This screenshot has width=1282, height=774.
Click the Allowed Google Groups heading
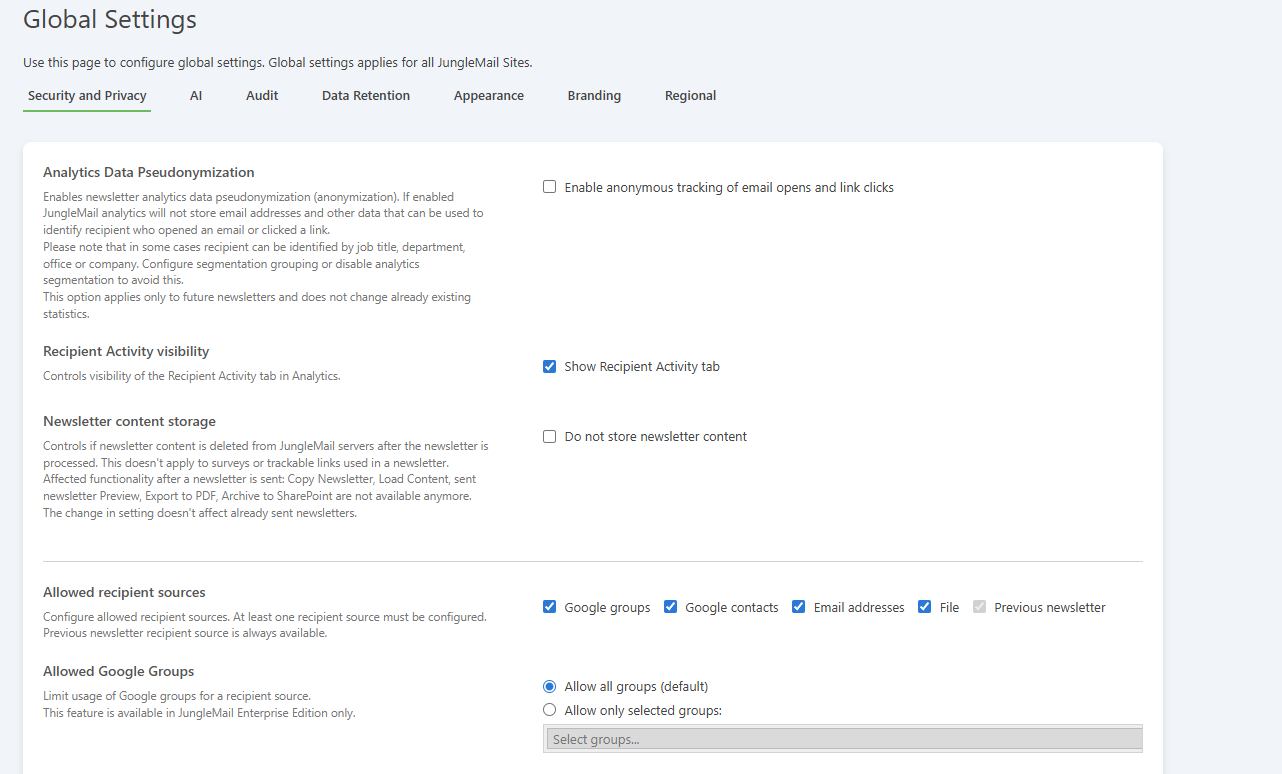click(119, 671)
